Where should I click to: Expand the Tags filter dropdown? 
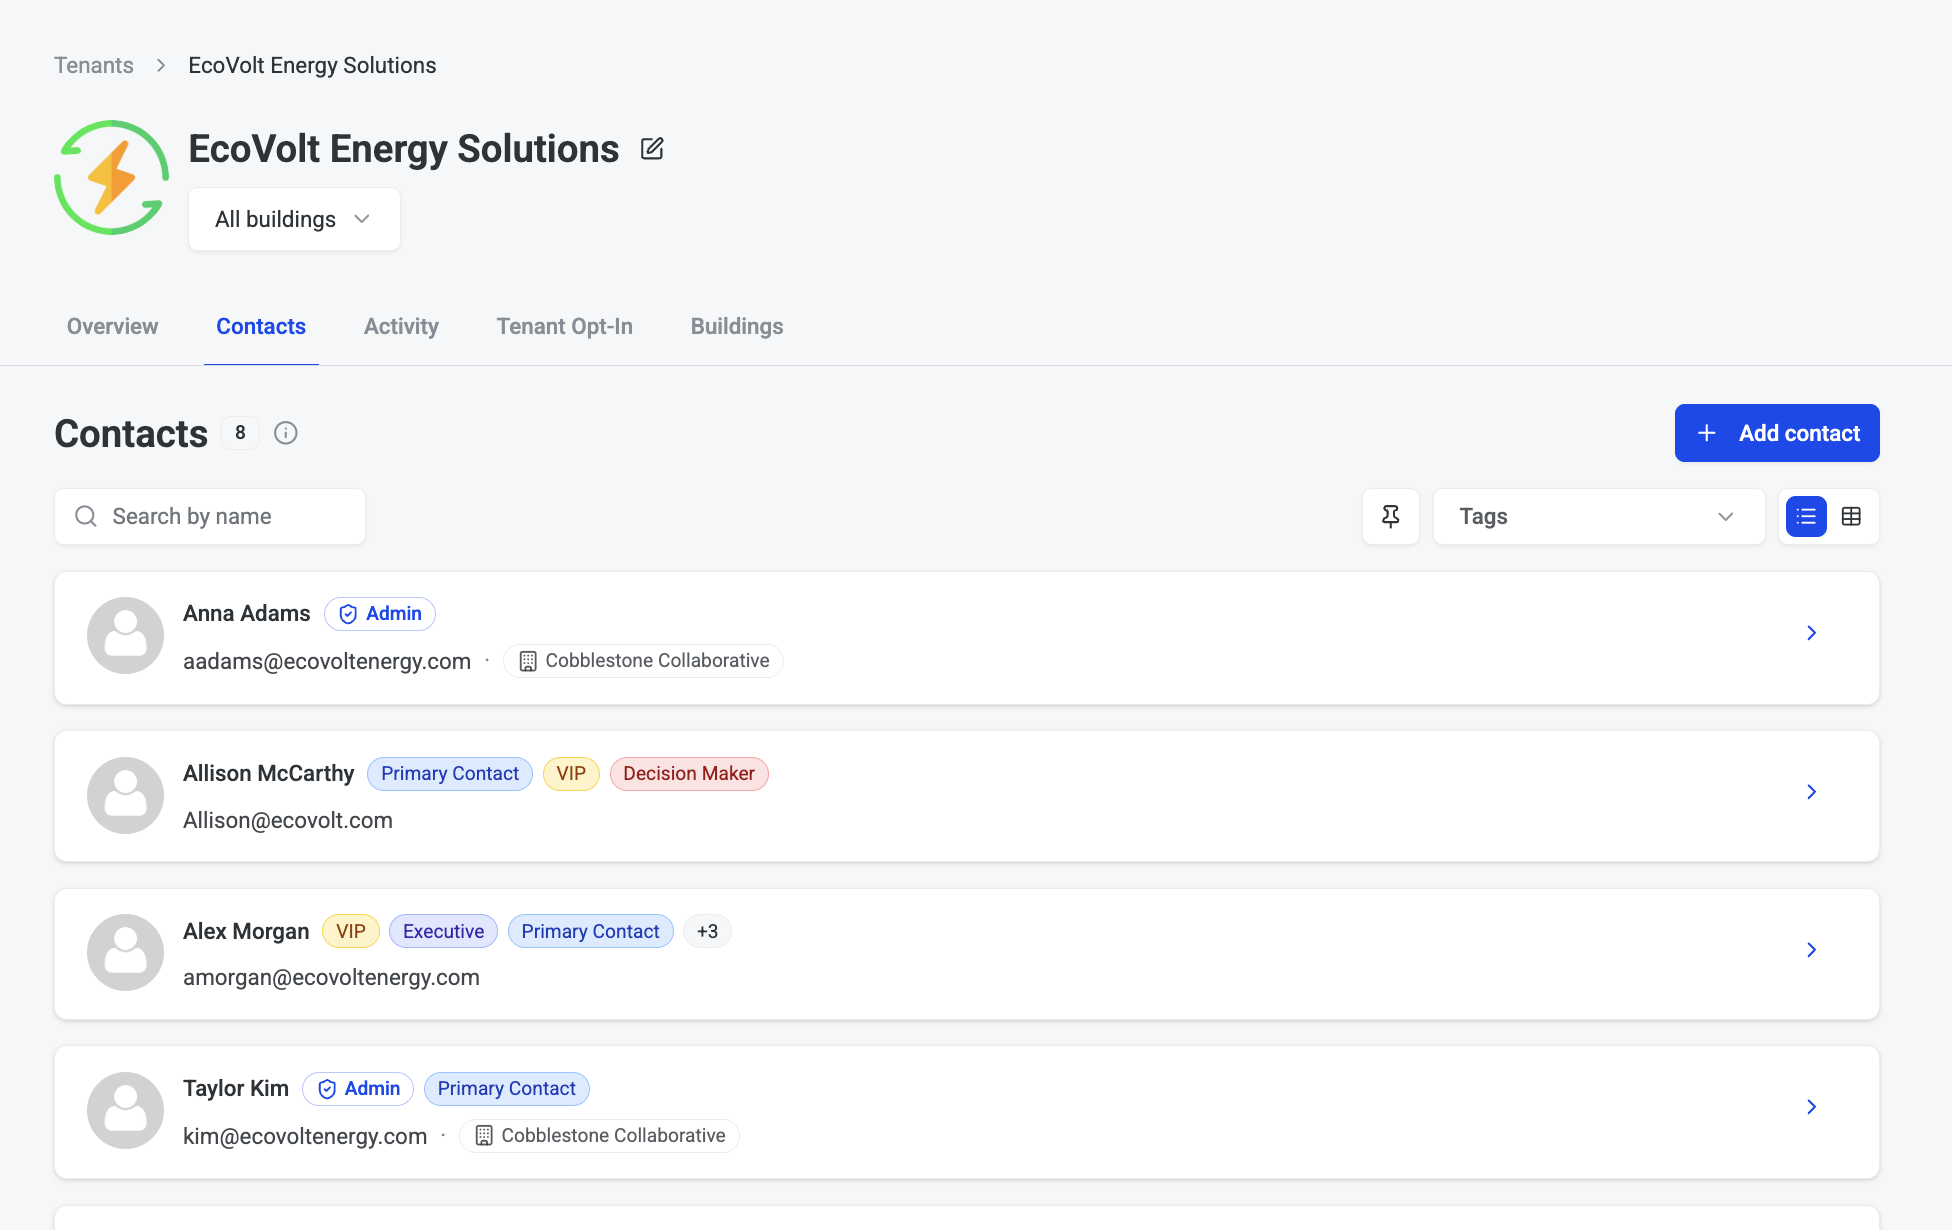(x=1598, y=517)
